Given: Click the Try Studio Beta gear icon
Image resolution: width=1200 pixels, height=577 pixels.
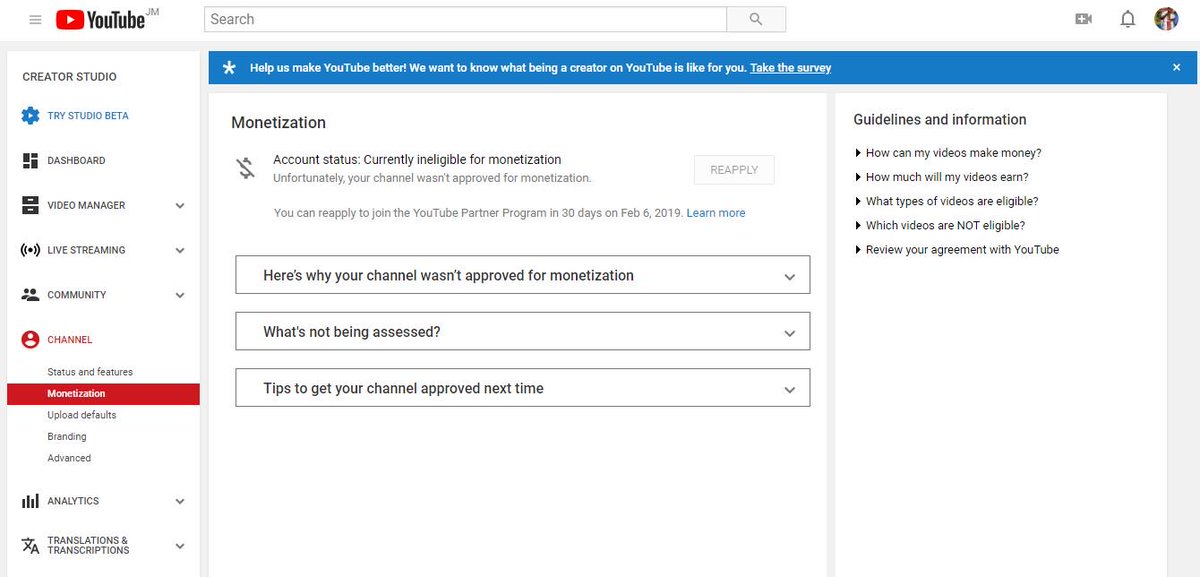Looking at the screenshot, I should pos(30,115).
